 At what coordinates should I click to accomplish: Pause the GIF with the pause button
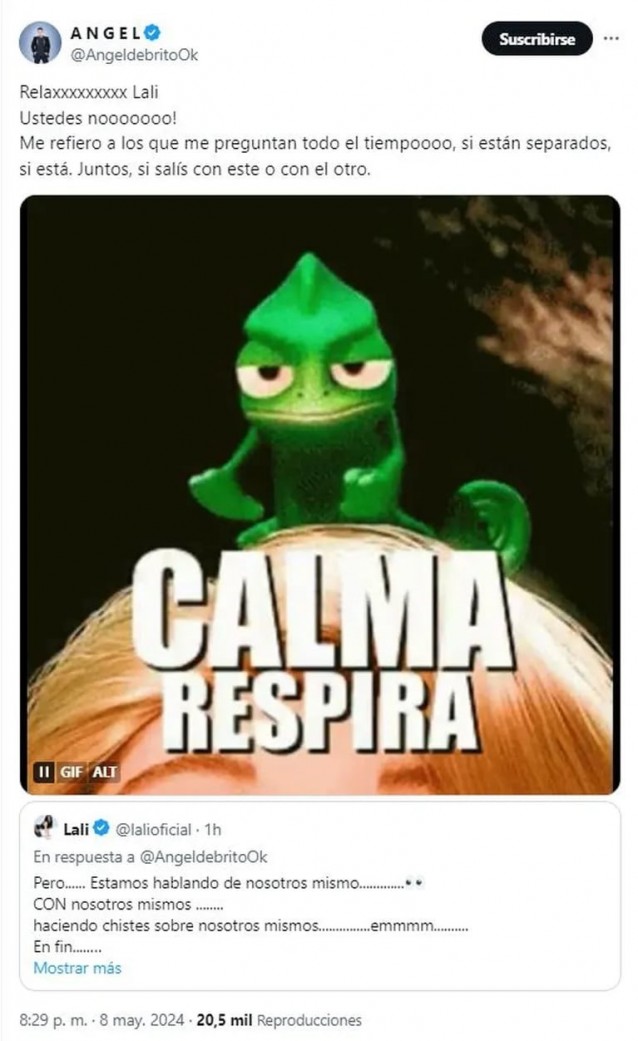[44, 771]
